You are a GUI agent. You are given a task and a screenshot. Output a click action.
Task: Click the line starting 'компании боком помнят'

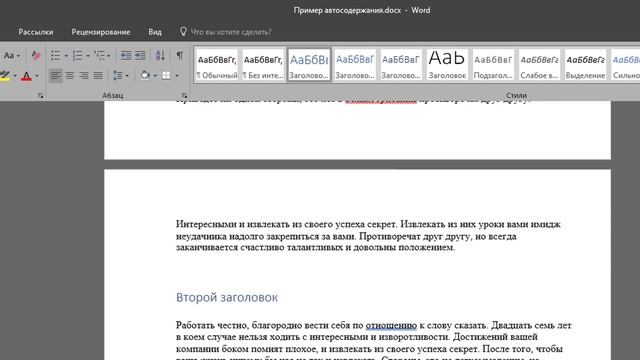pyautogui.click(x=369, y=349)
